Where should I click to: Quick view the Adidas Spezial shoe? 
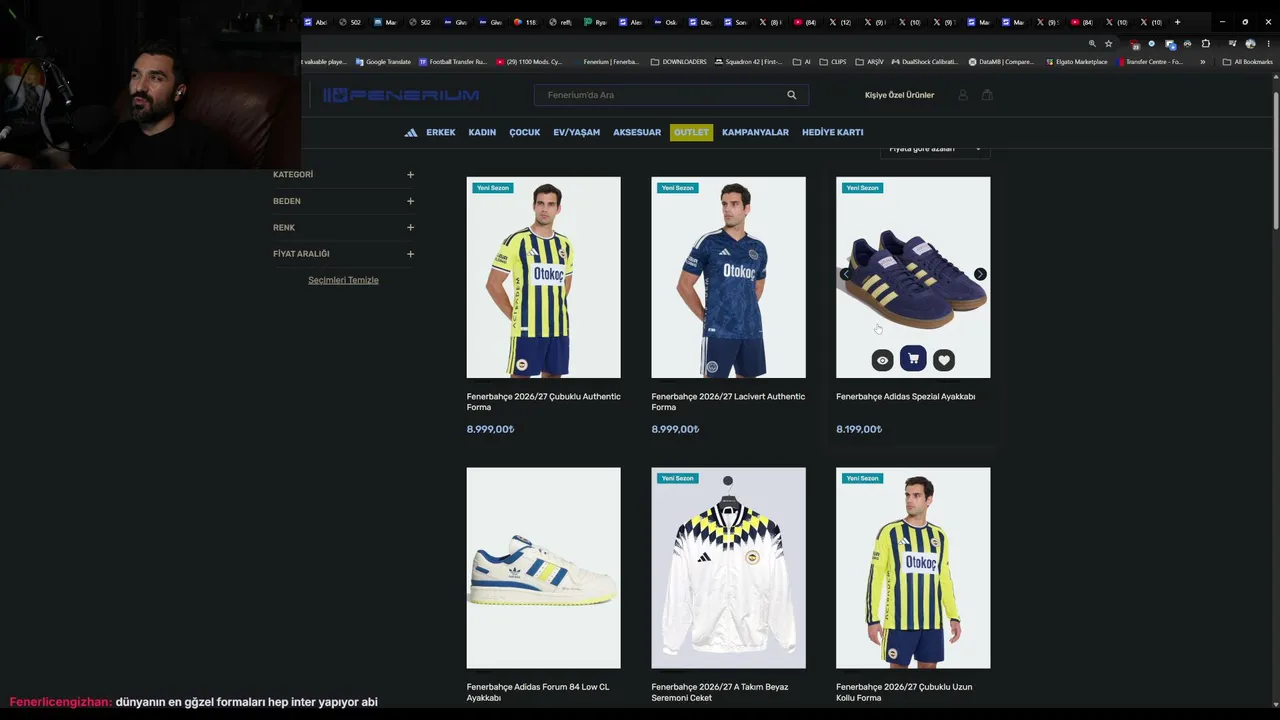[882, 360]
